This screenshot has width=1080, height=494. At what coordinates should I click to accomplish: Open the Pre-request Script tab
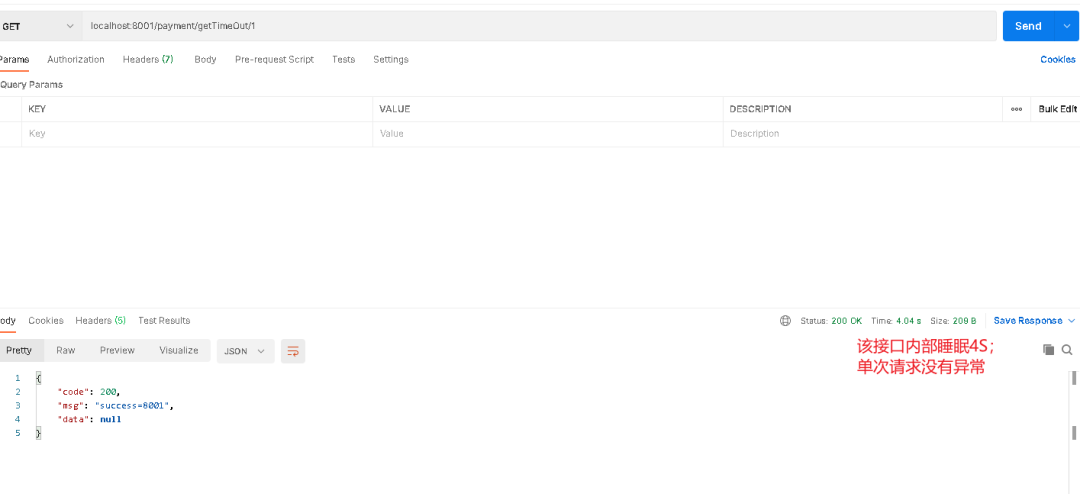274,59
